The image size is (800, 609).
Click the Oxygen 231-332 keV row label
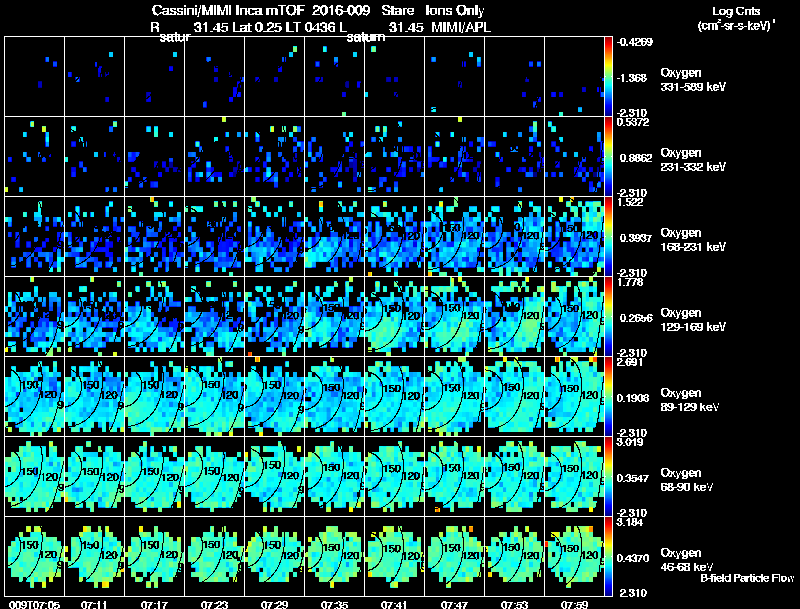click(693, 160)
